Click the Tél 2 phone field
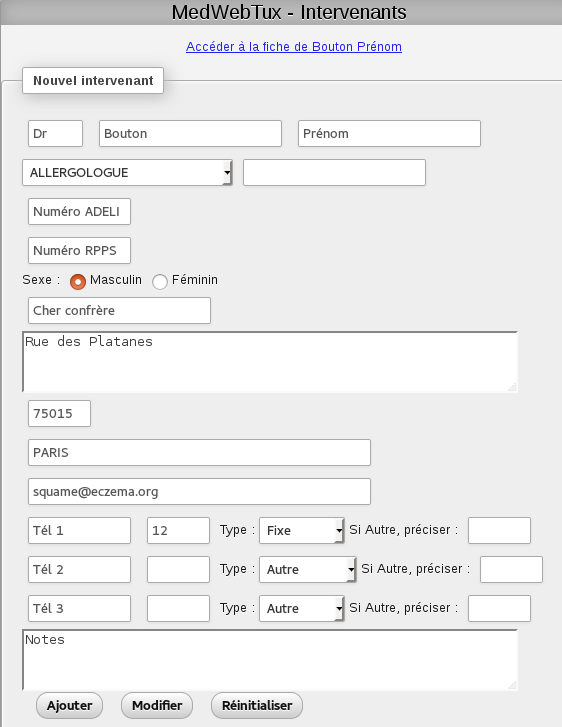The height and width of the screenshot is (727, 562). point(79,569)
